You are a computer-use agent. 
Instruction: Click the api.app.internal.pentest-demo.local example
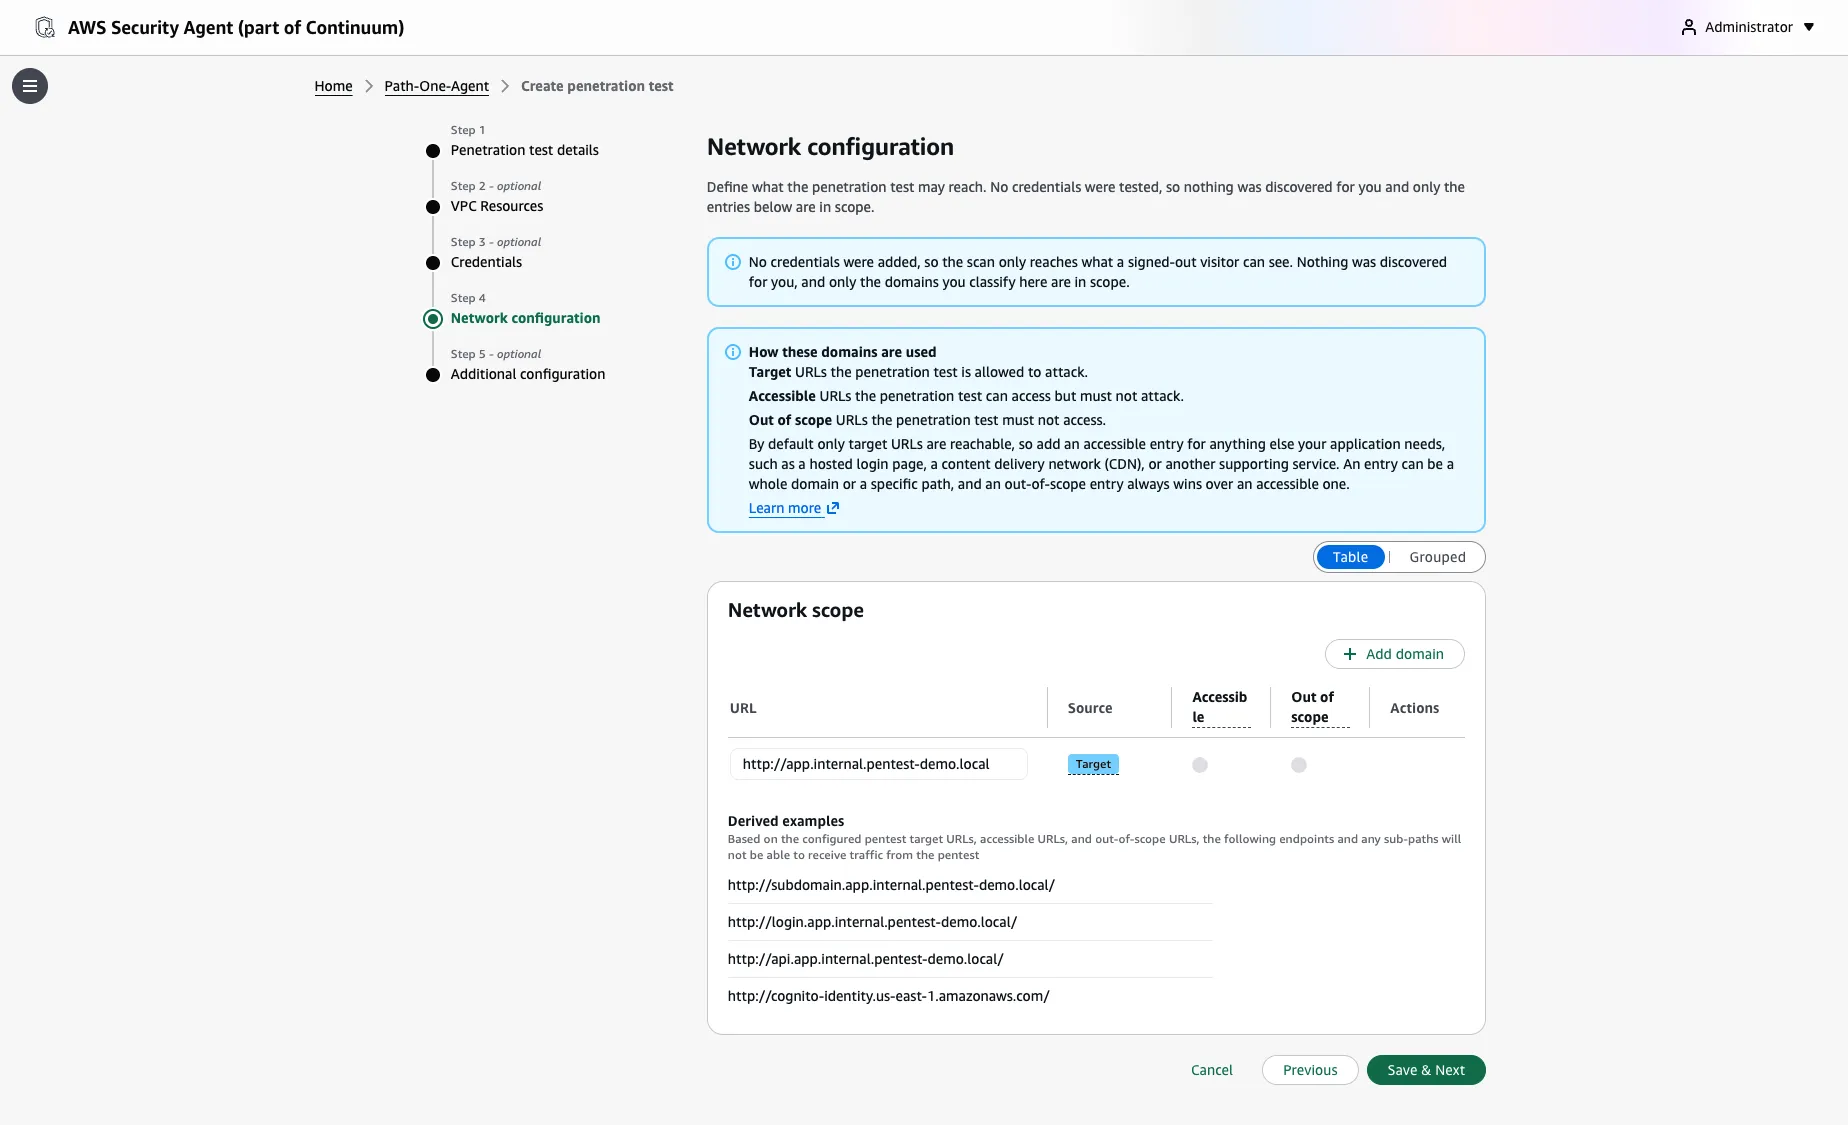865,959
